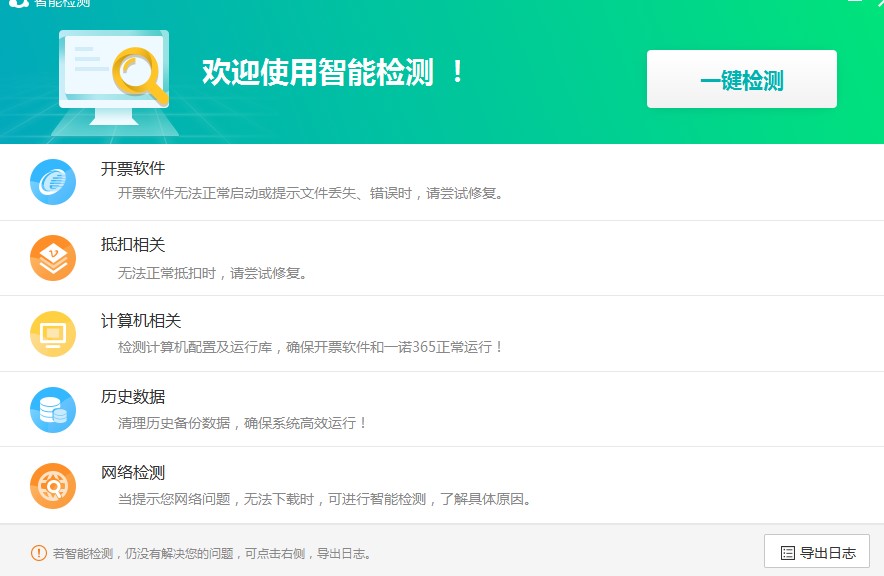Click the 清理历史备份数据 description text
884x576 pixels.
243,423
